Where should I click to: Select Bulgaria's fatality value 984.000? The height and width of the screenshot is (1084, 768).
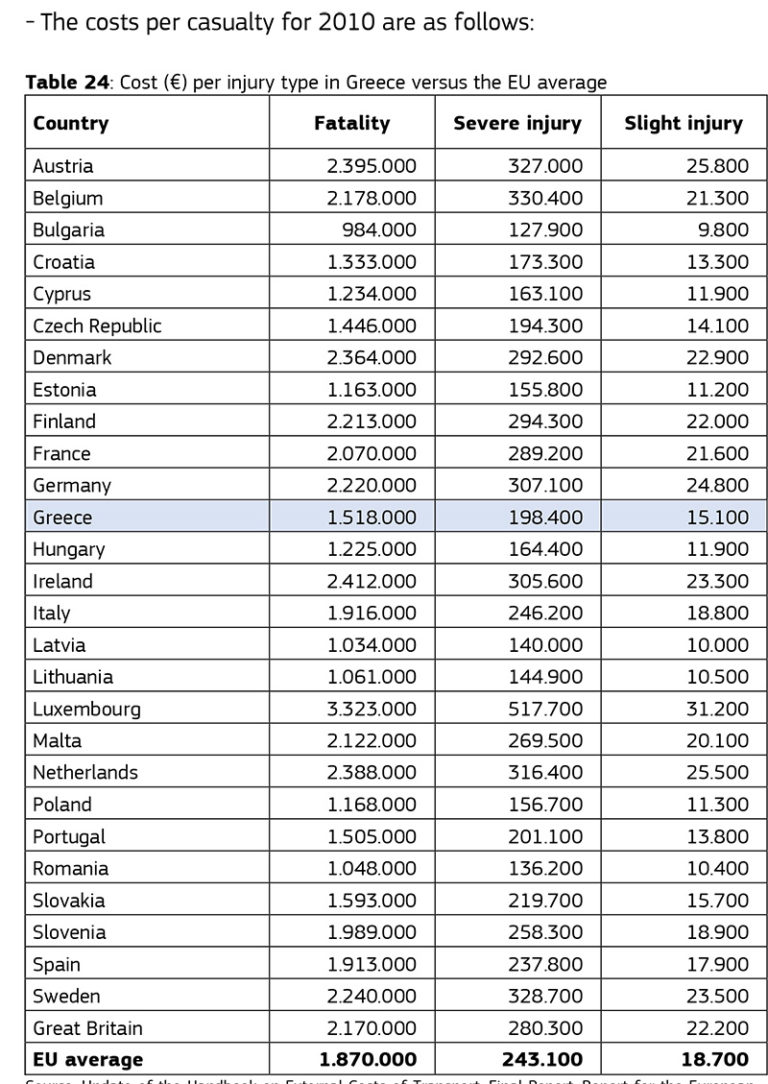(x=379, y=230)
